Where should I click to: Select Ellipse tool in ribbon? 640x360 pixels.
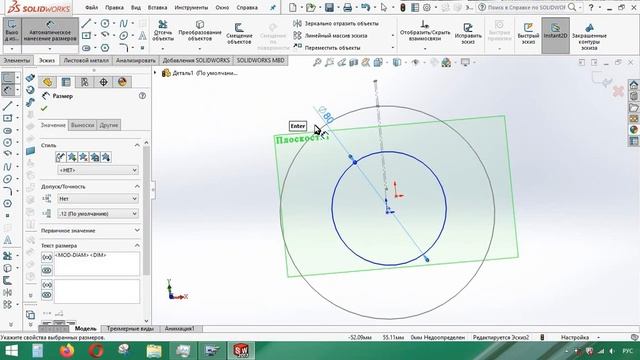pyautogui.click(x=124, y=36)
